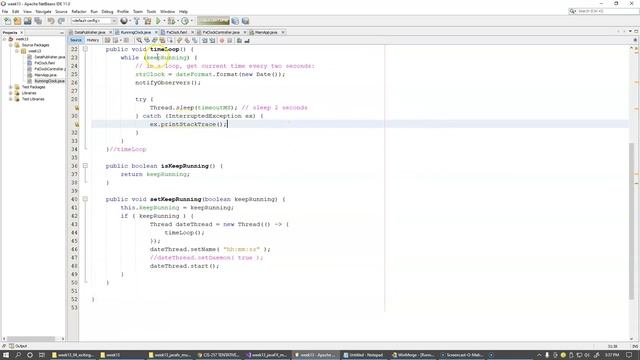Open the WinMerge taskbar item
The height and width of the screenshot is (360, 640).
(413, 355)
